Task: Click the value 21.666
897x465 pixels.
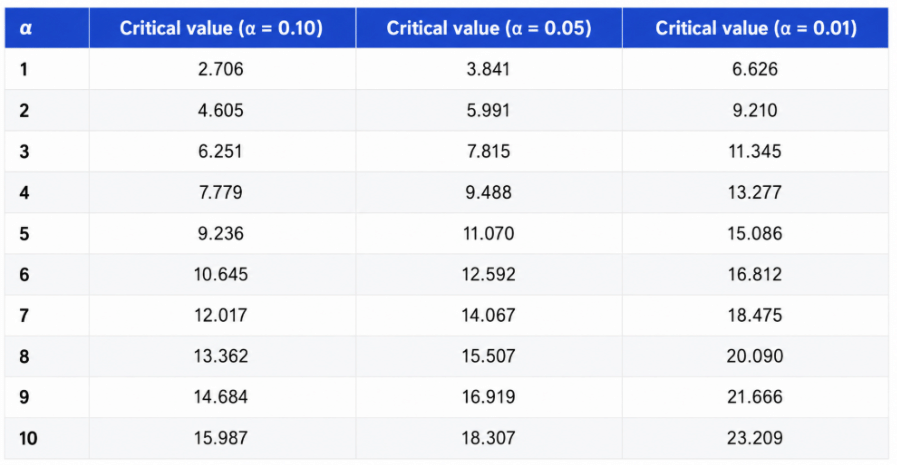Action: 755,397
